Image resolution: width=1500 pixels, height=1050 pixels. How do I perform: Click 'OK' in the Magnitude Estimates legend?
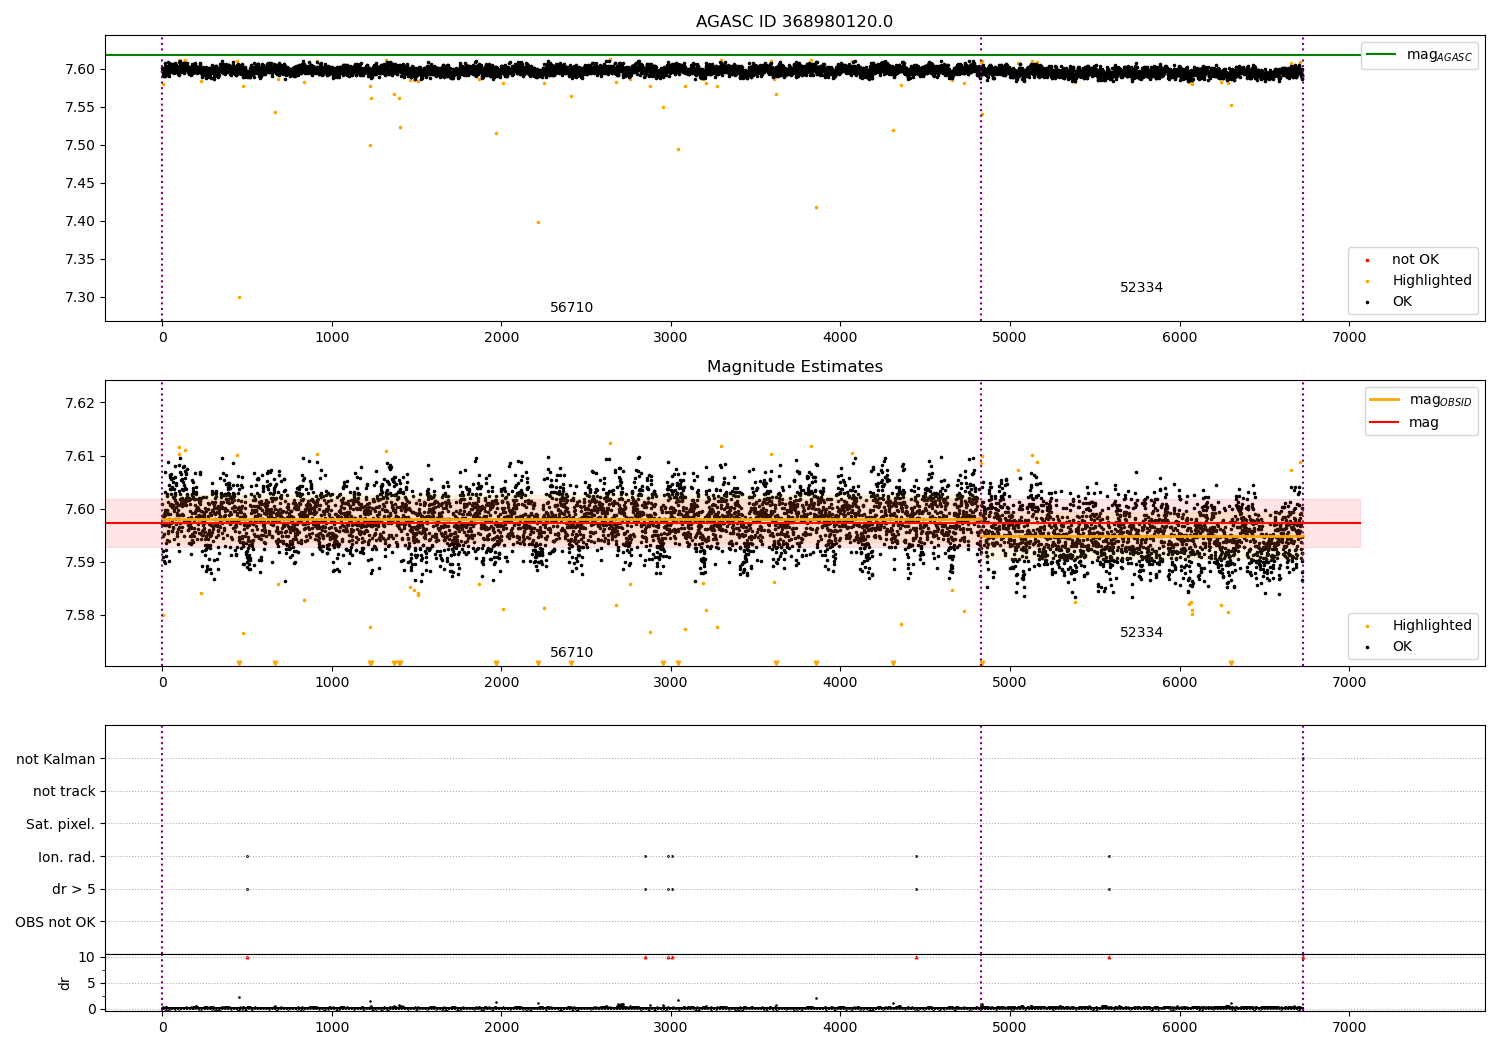pyautogui.click(x=1402, y=647)
